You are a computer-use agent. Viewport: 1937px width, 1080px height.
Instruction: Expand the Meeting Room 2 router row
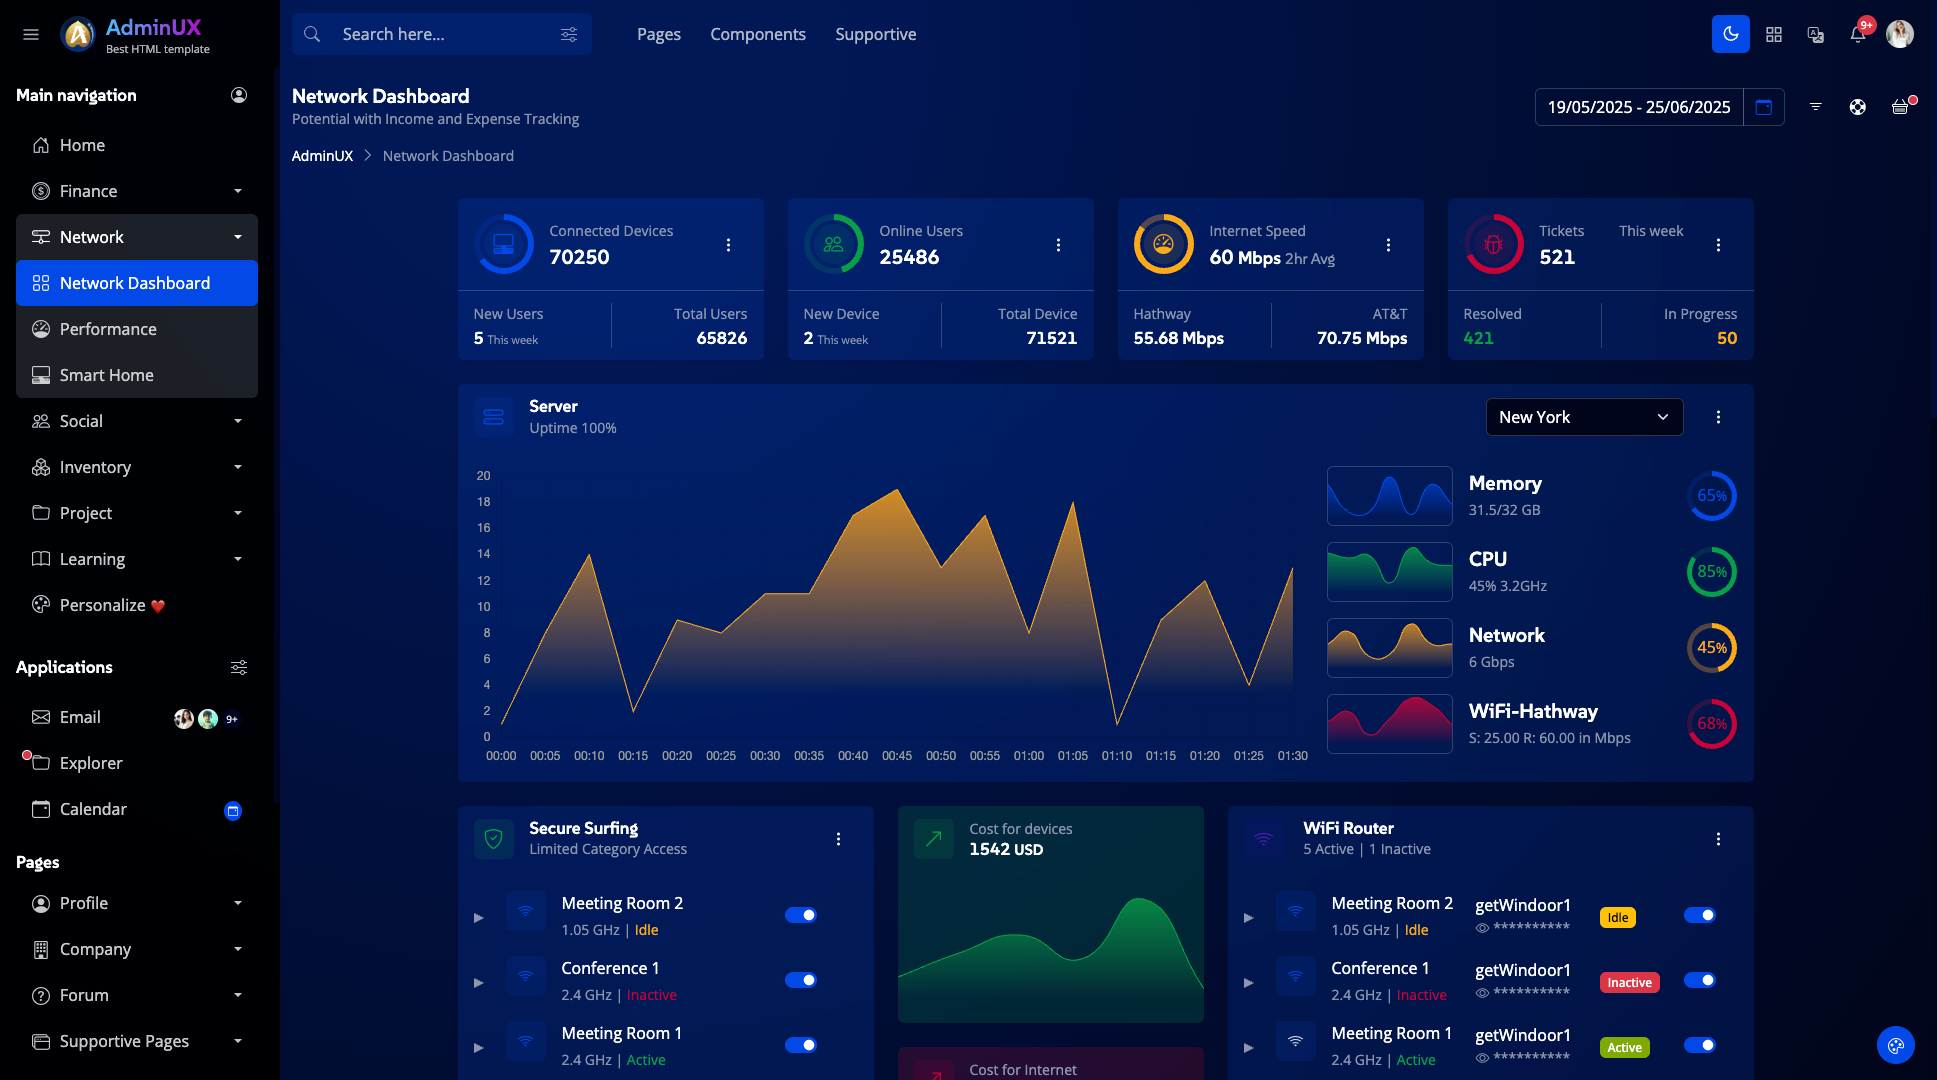point(1248,917)
